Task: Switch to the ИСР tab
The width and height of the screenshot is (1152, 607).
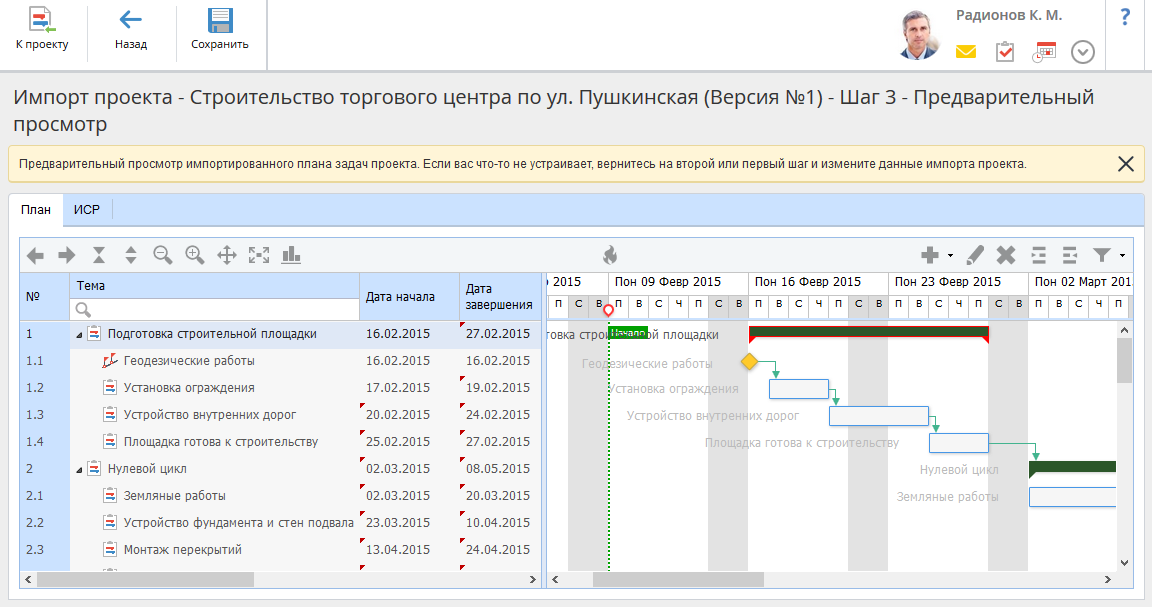Action: pyautogui.click(x=87, y=209)
